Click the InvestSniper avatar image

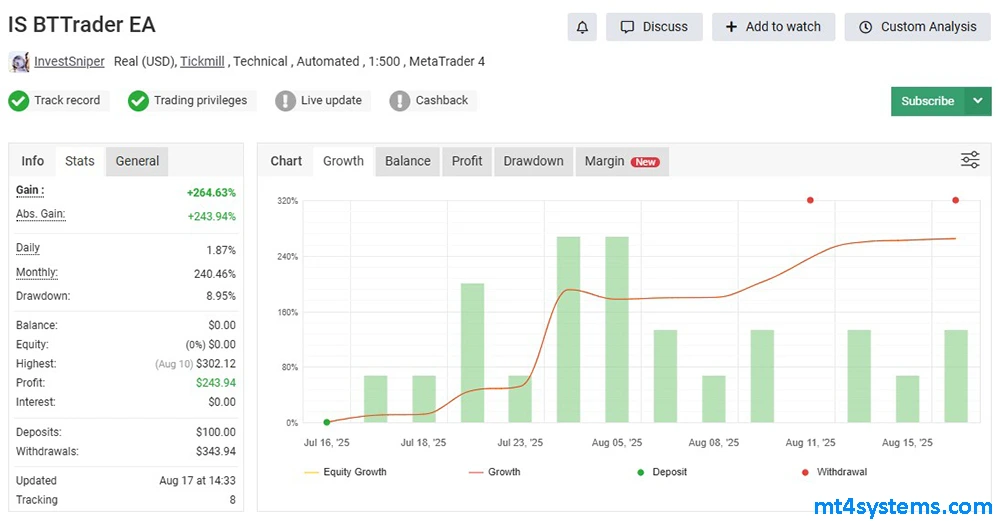[19, 62]
